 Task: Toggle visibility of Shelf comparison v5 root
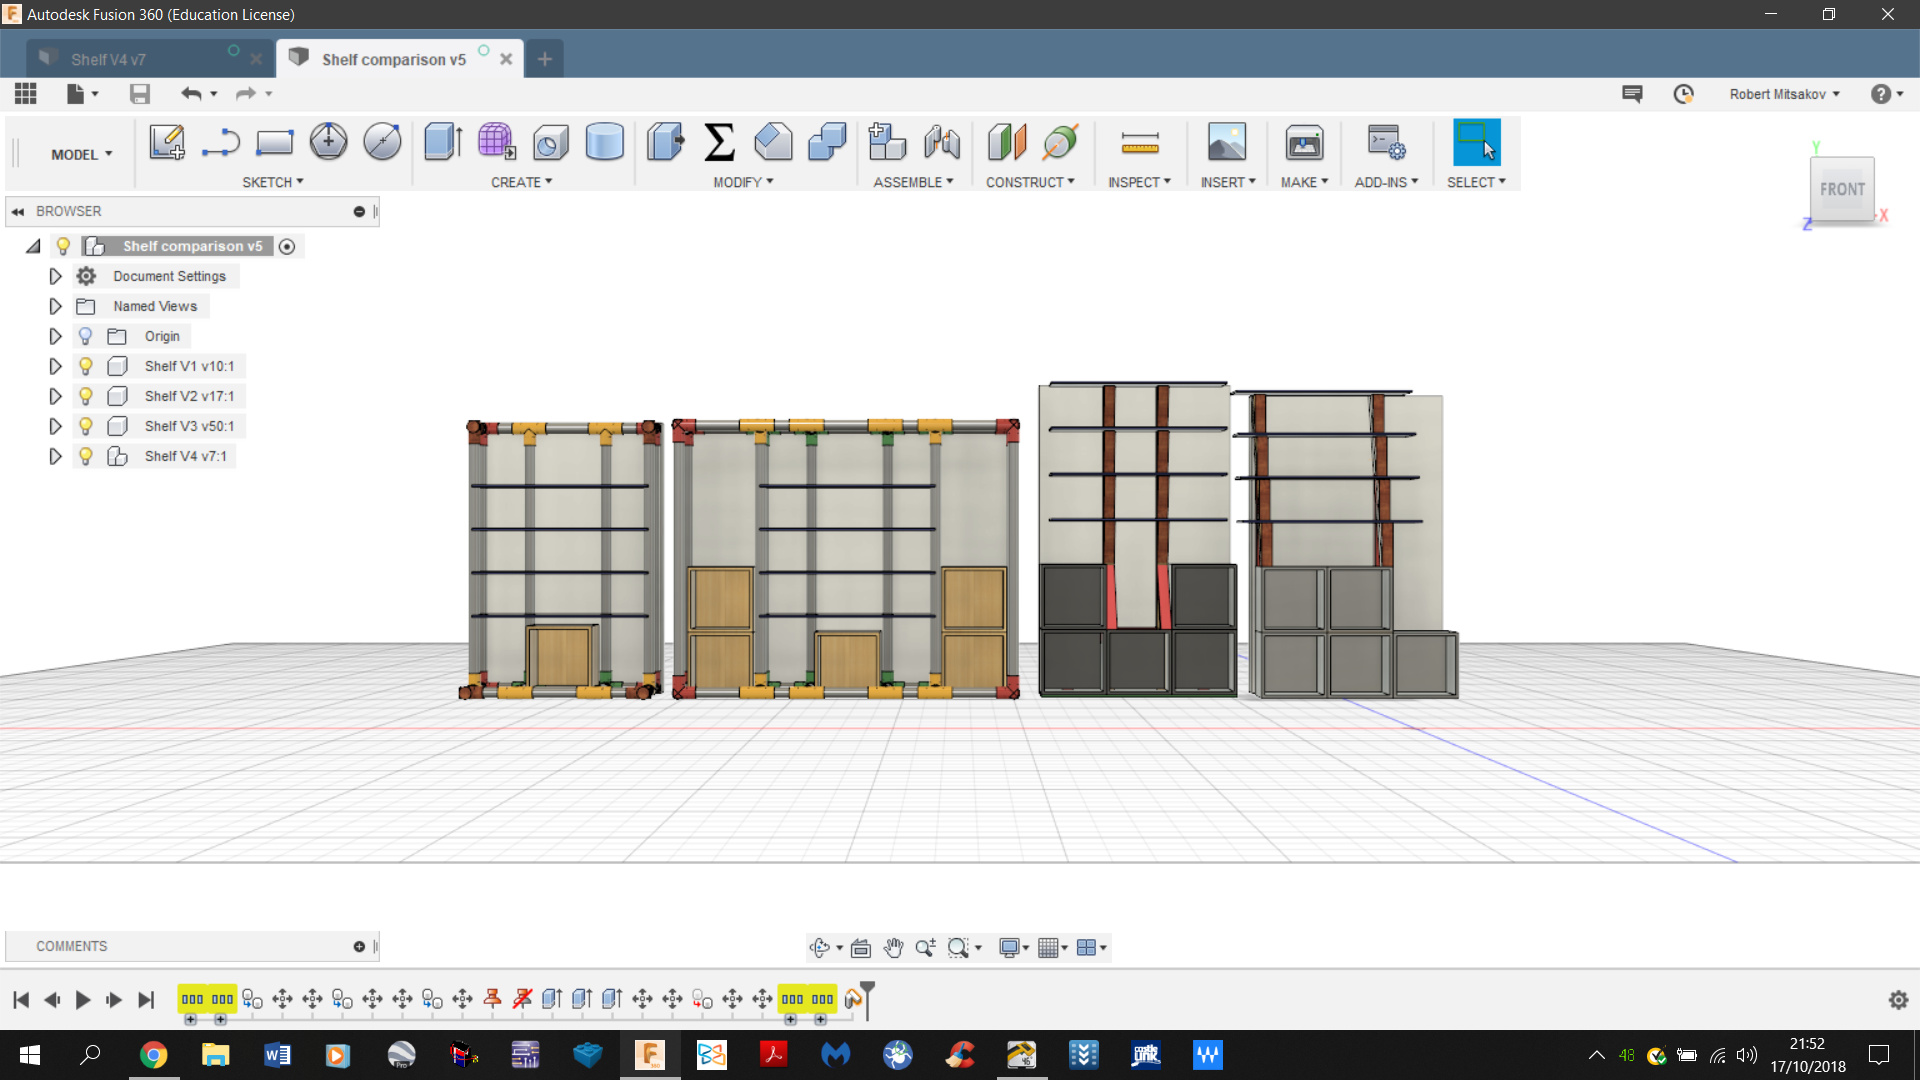pos(63,246)
